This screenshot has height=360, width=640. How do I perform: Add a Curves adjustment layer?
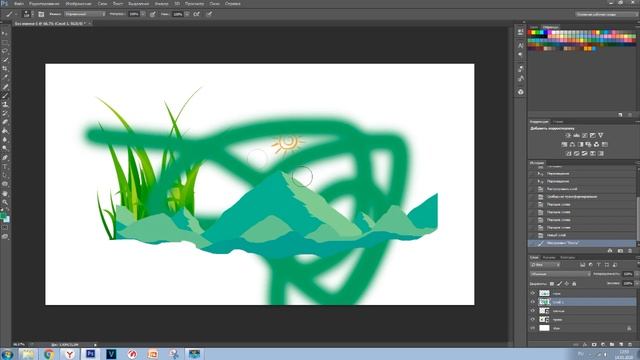click(x=584, y=136)
